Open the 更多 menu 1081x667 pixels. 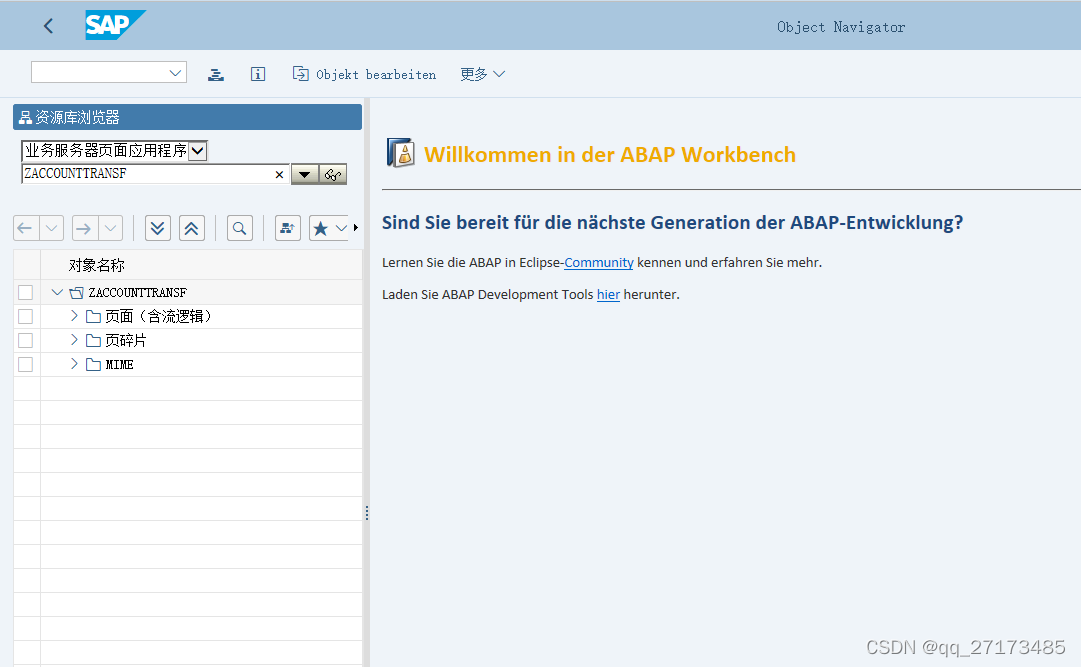point(483,74)
